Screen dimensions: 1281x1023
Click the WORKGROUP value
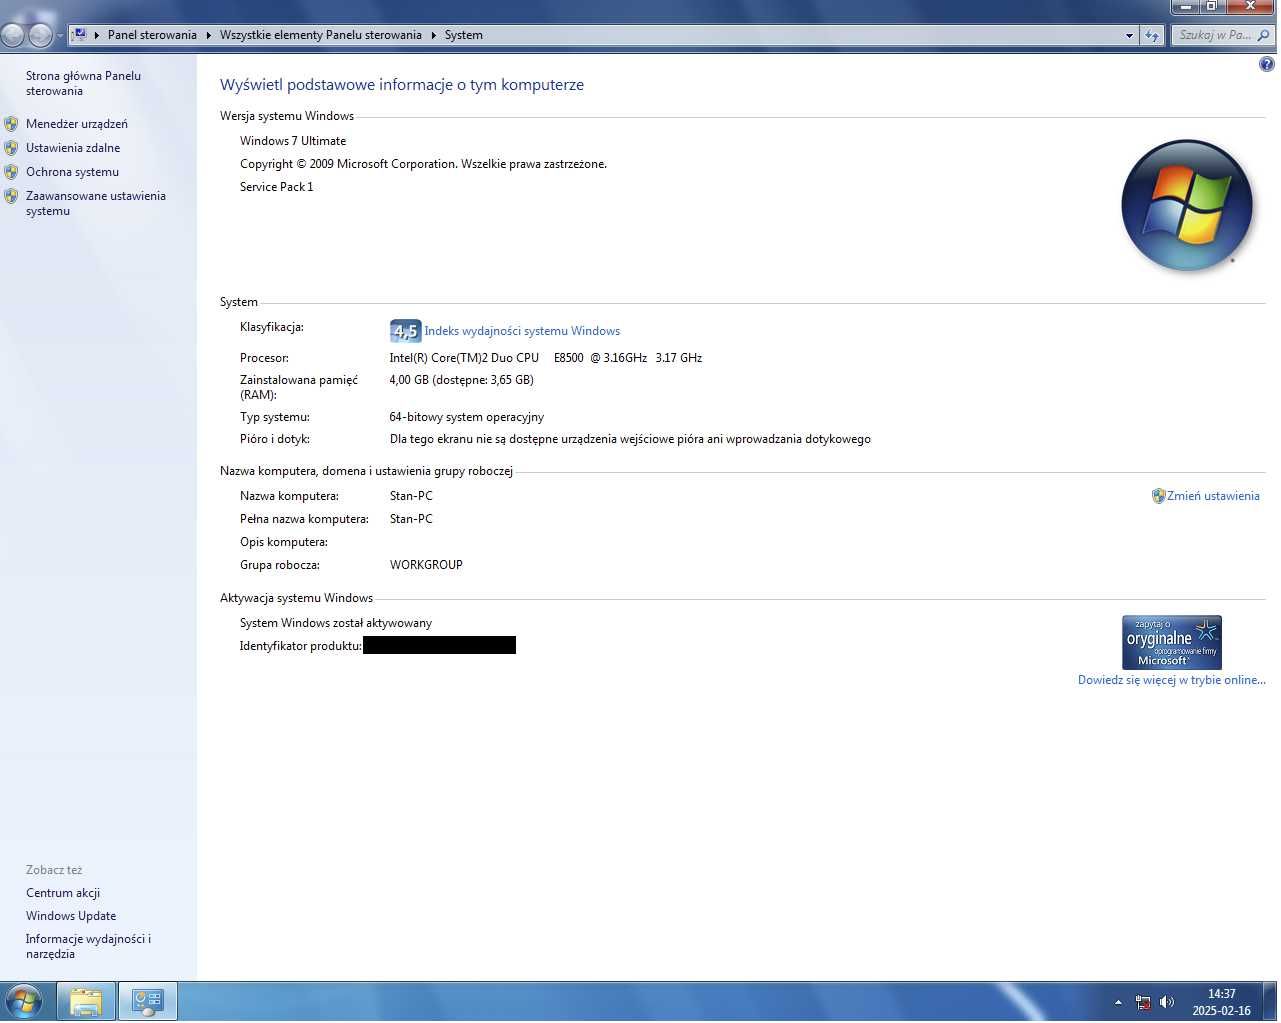(x=426, y=565)
